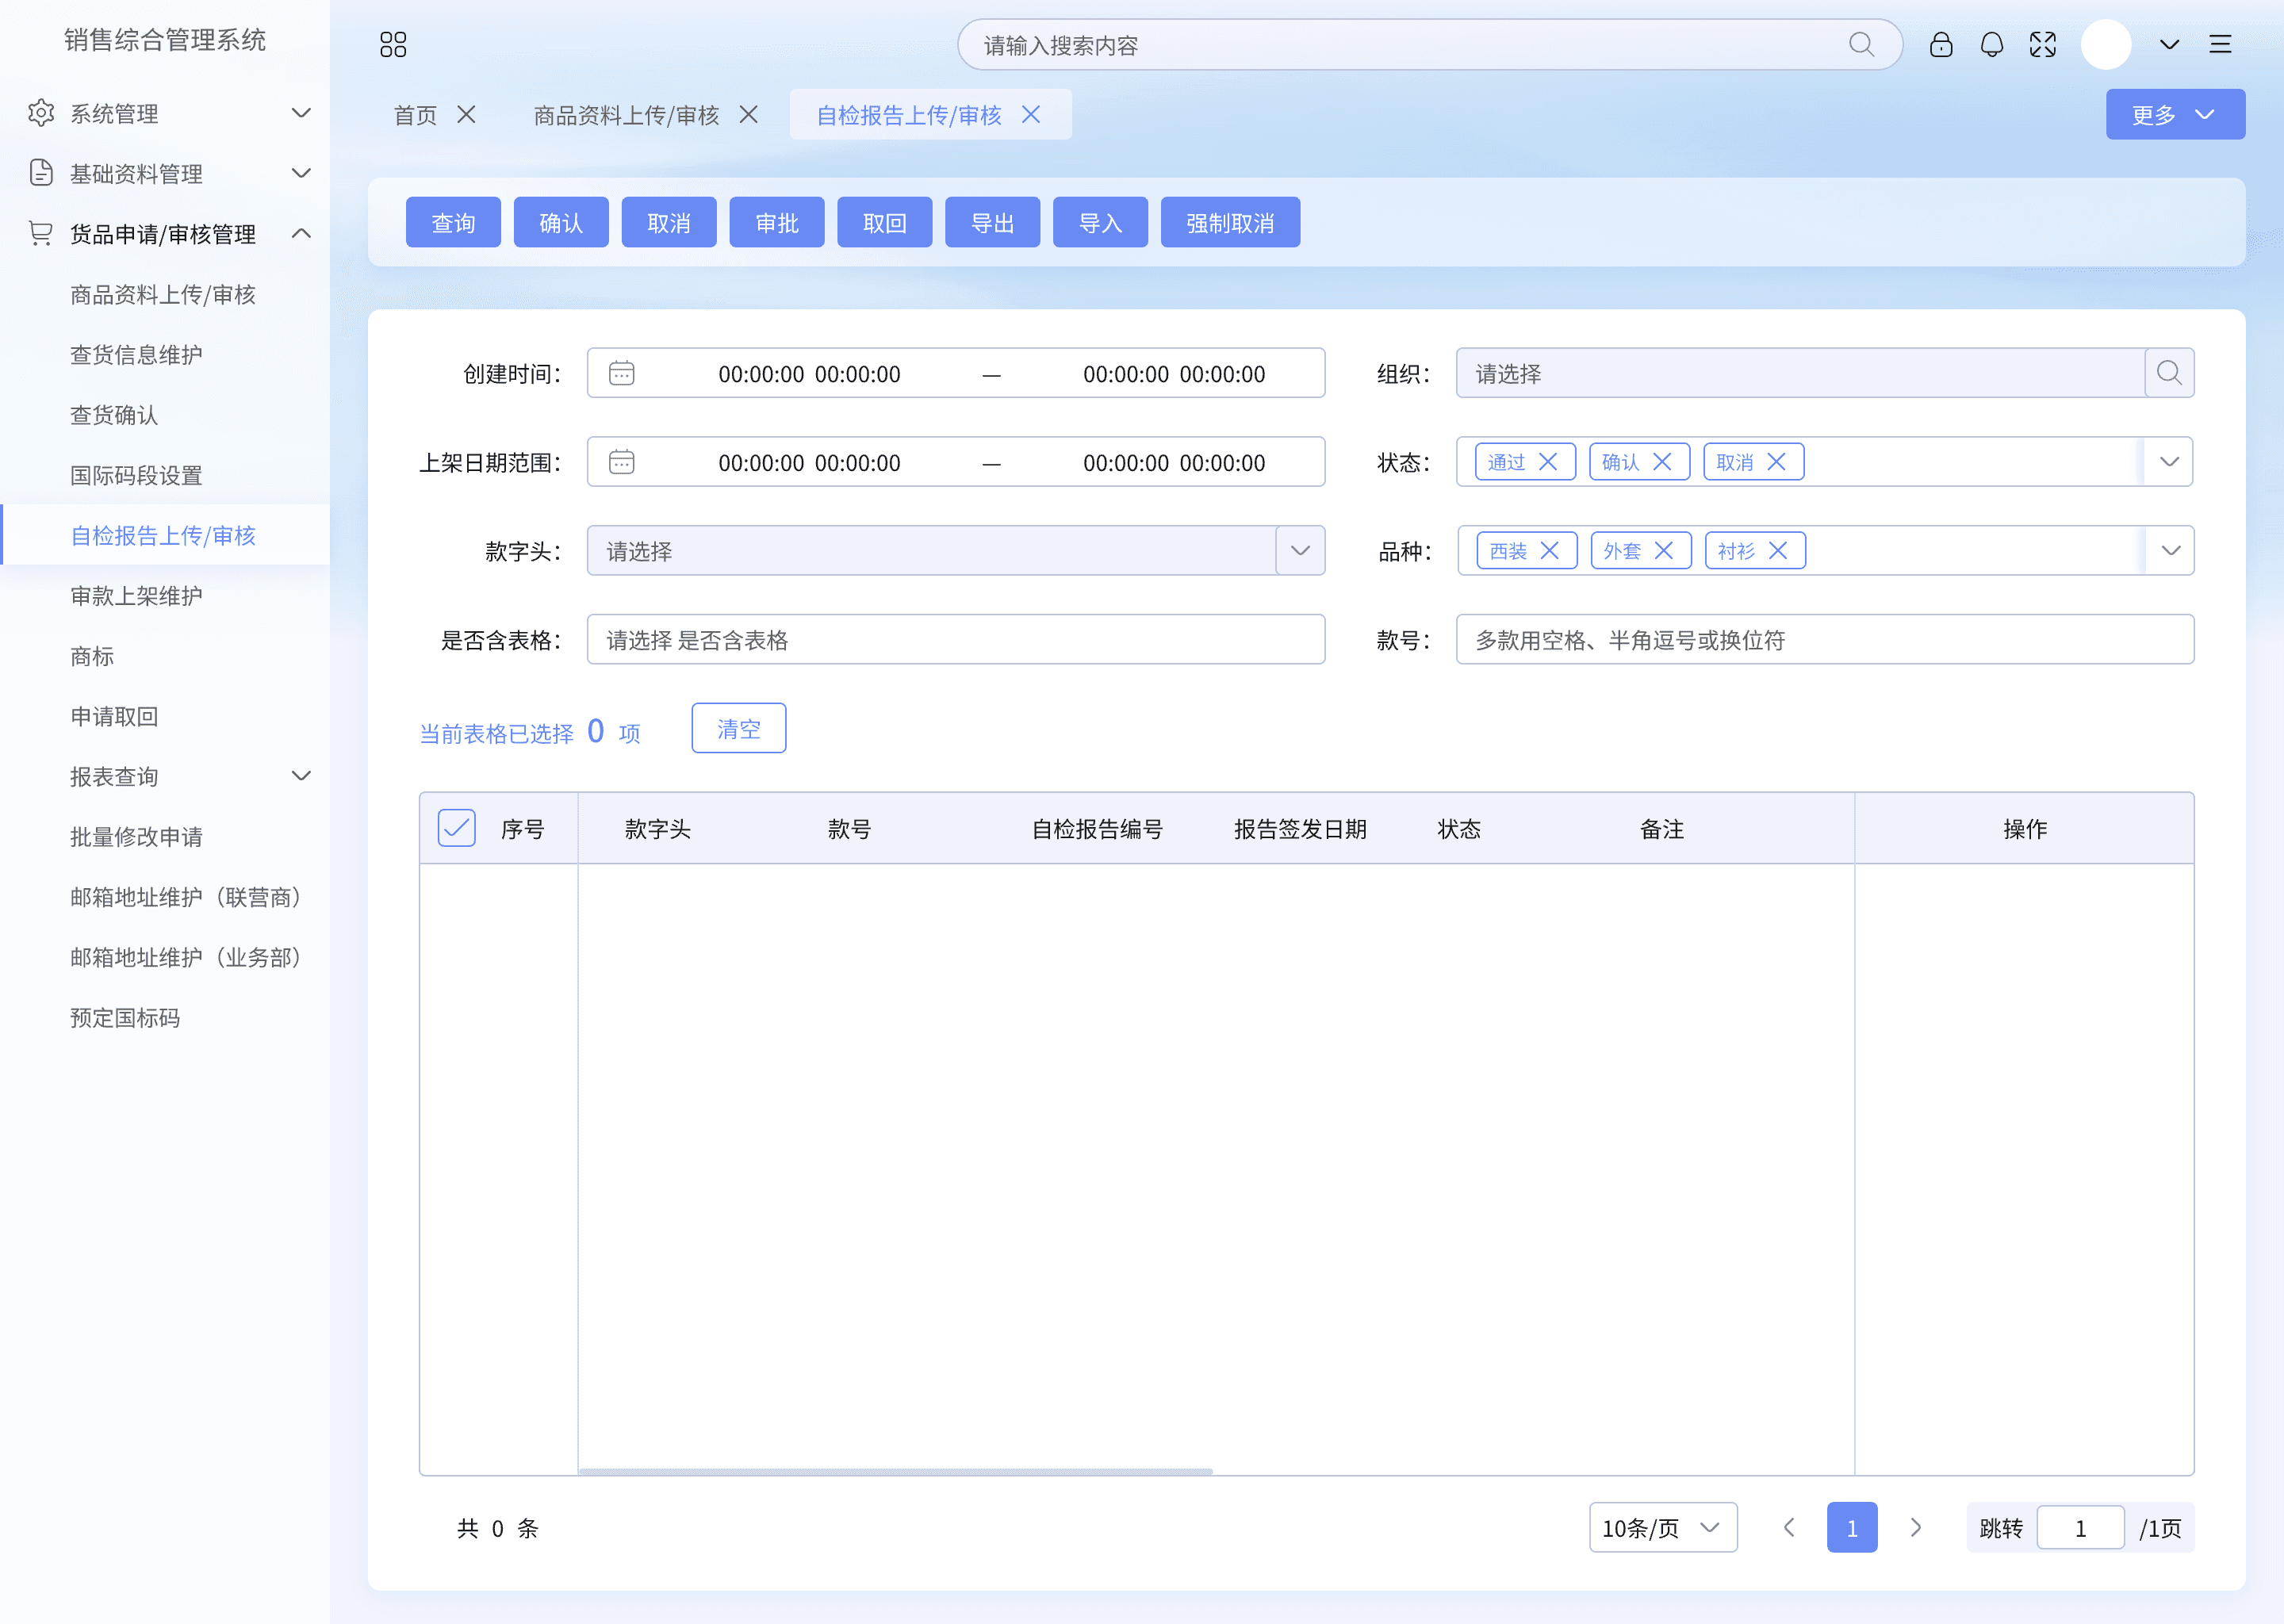Image resolution: width=2284 pixels, height=1624 pixels.
Task: Click the 款号 input field
Action: 1825,640
